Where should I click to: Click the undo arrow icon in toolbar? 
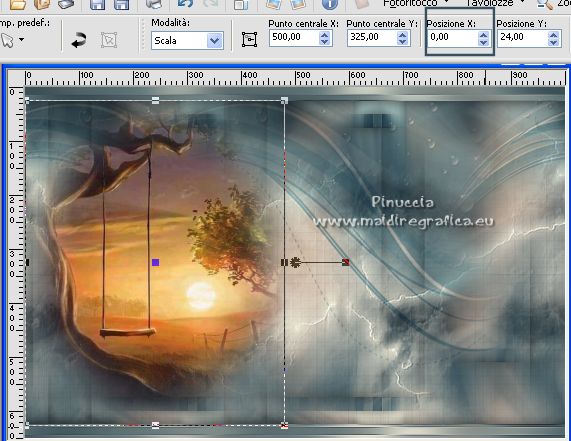(x=185, y=4)
